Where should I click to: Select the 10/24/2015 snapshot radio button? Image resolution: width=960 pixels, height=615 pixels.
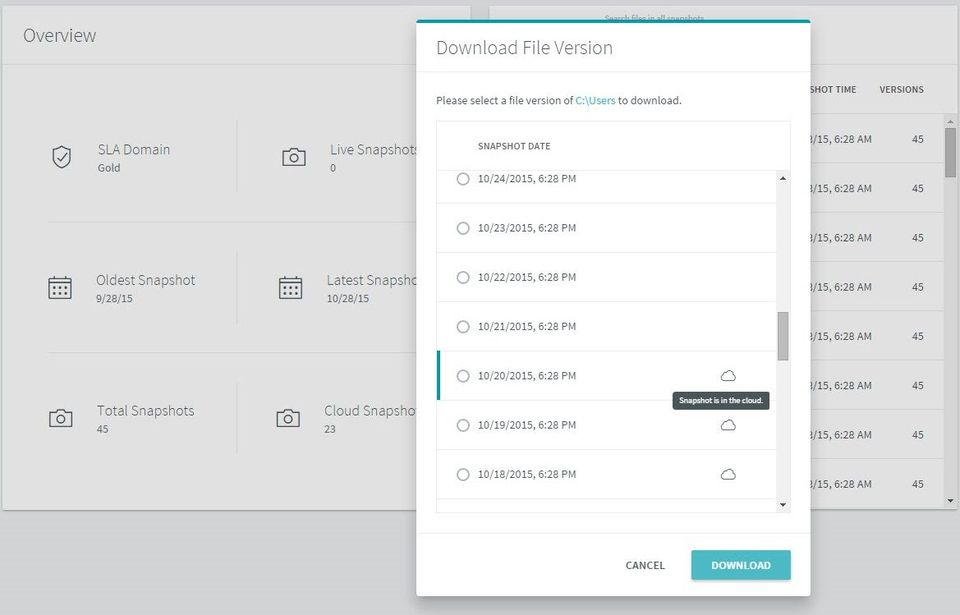[x=463, y=179]
